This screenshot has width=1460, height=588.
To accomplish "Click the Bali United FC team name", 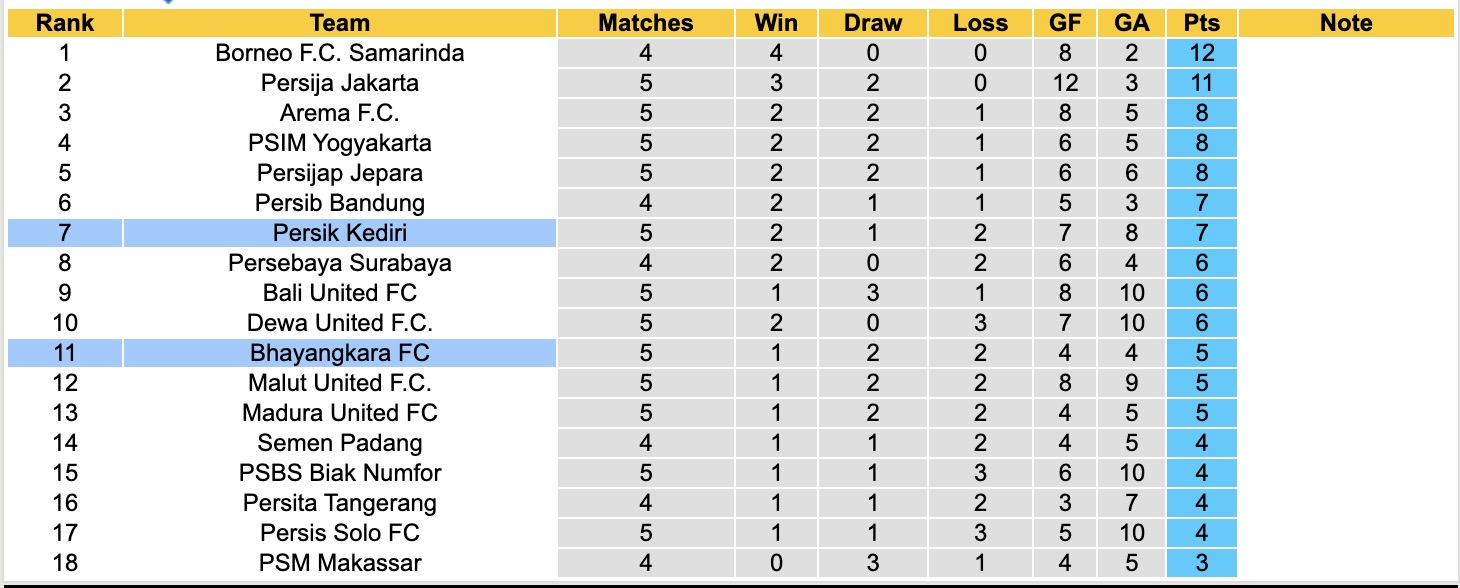I will pyautogui.click(x=340, y=293).
